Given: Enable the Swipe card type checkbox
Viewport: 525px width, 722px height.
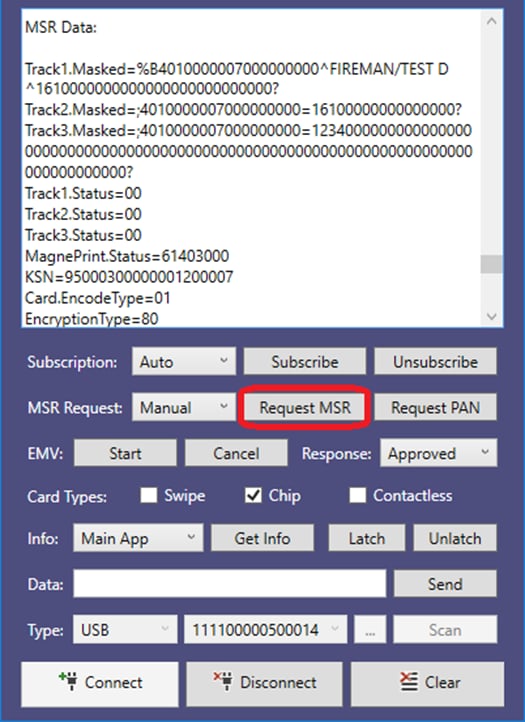Looking at the screenshot, I should pos(148,496).
